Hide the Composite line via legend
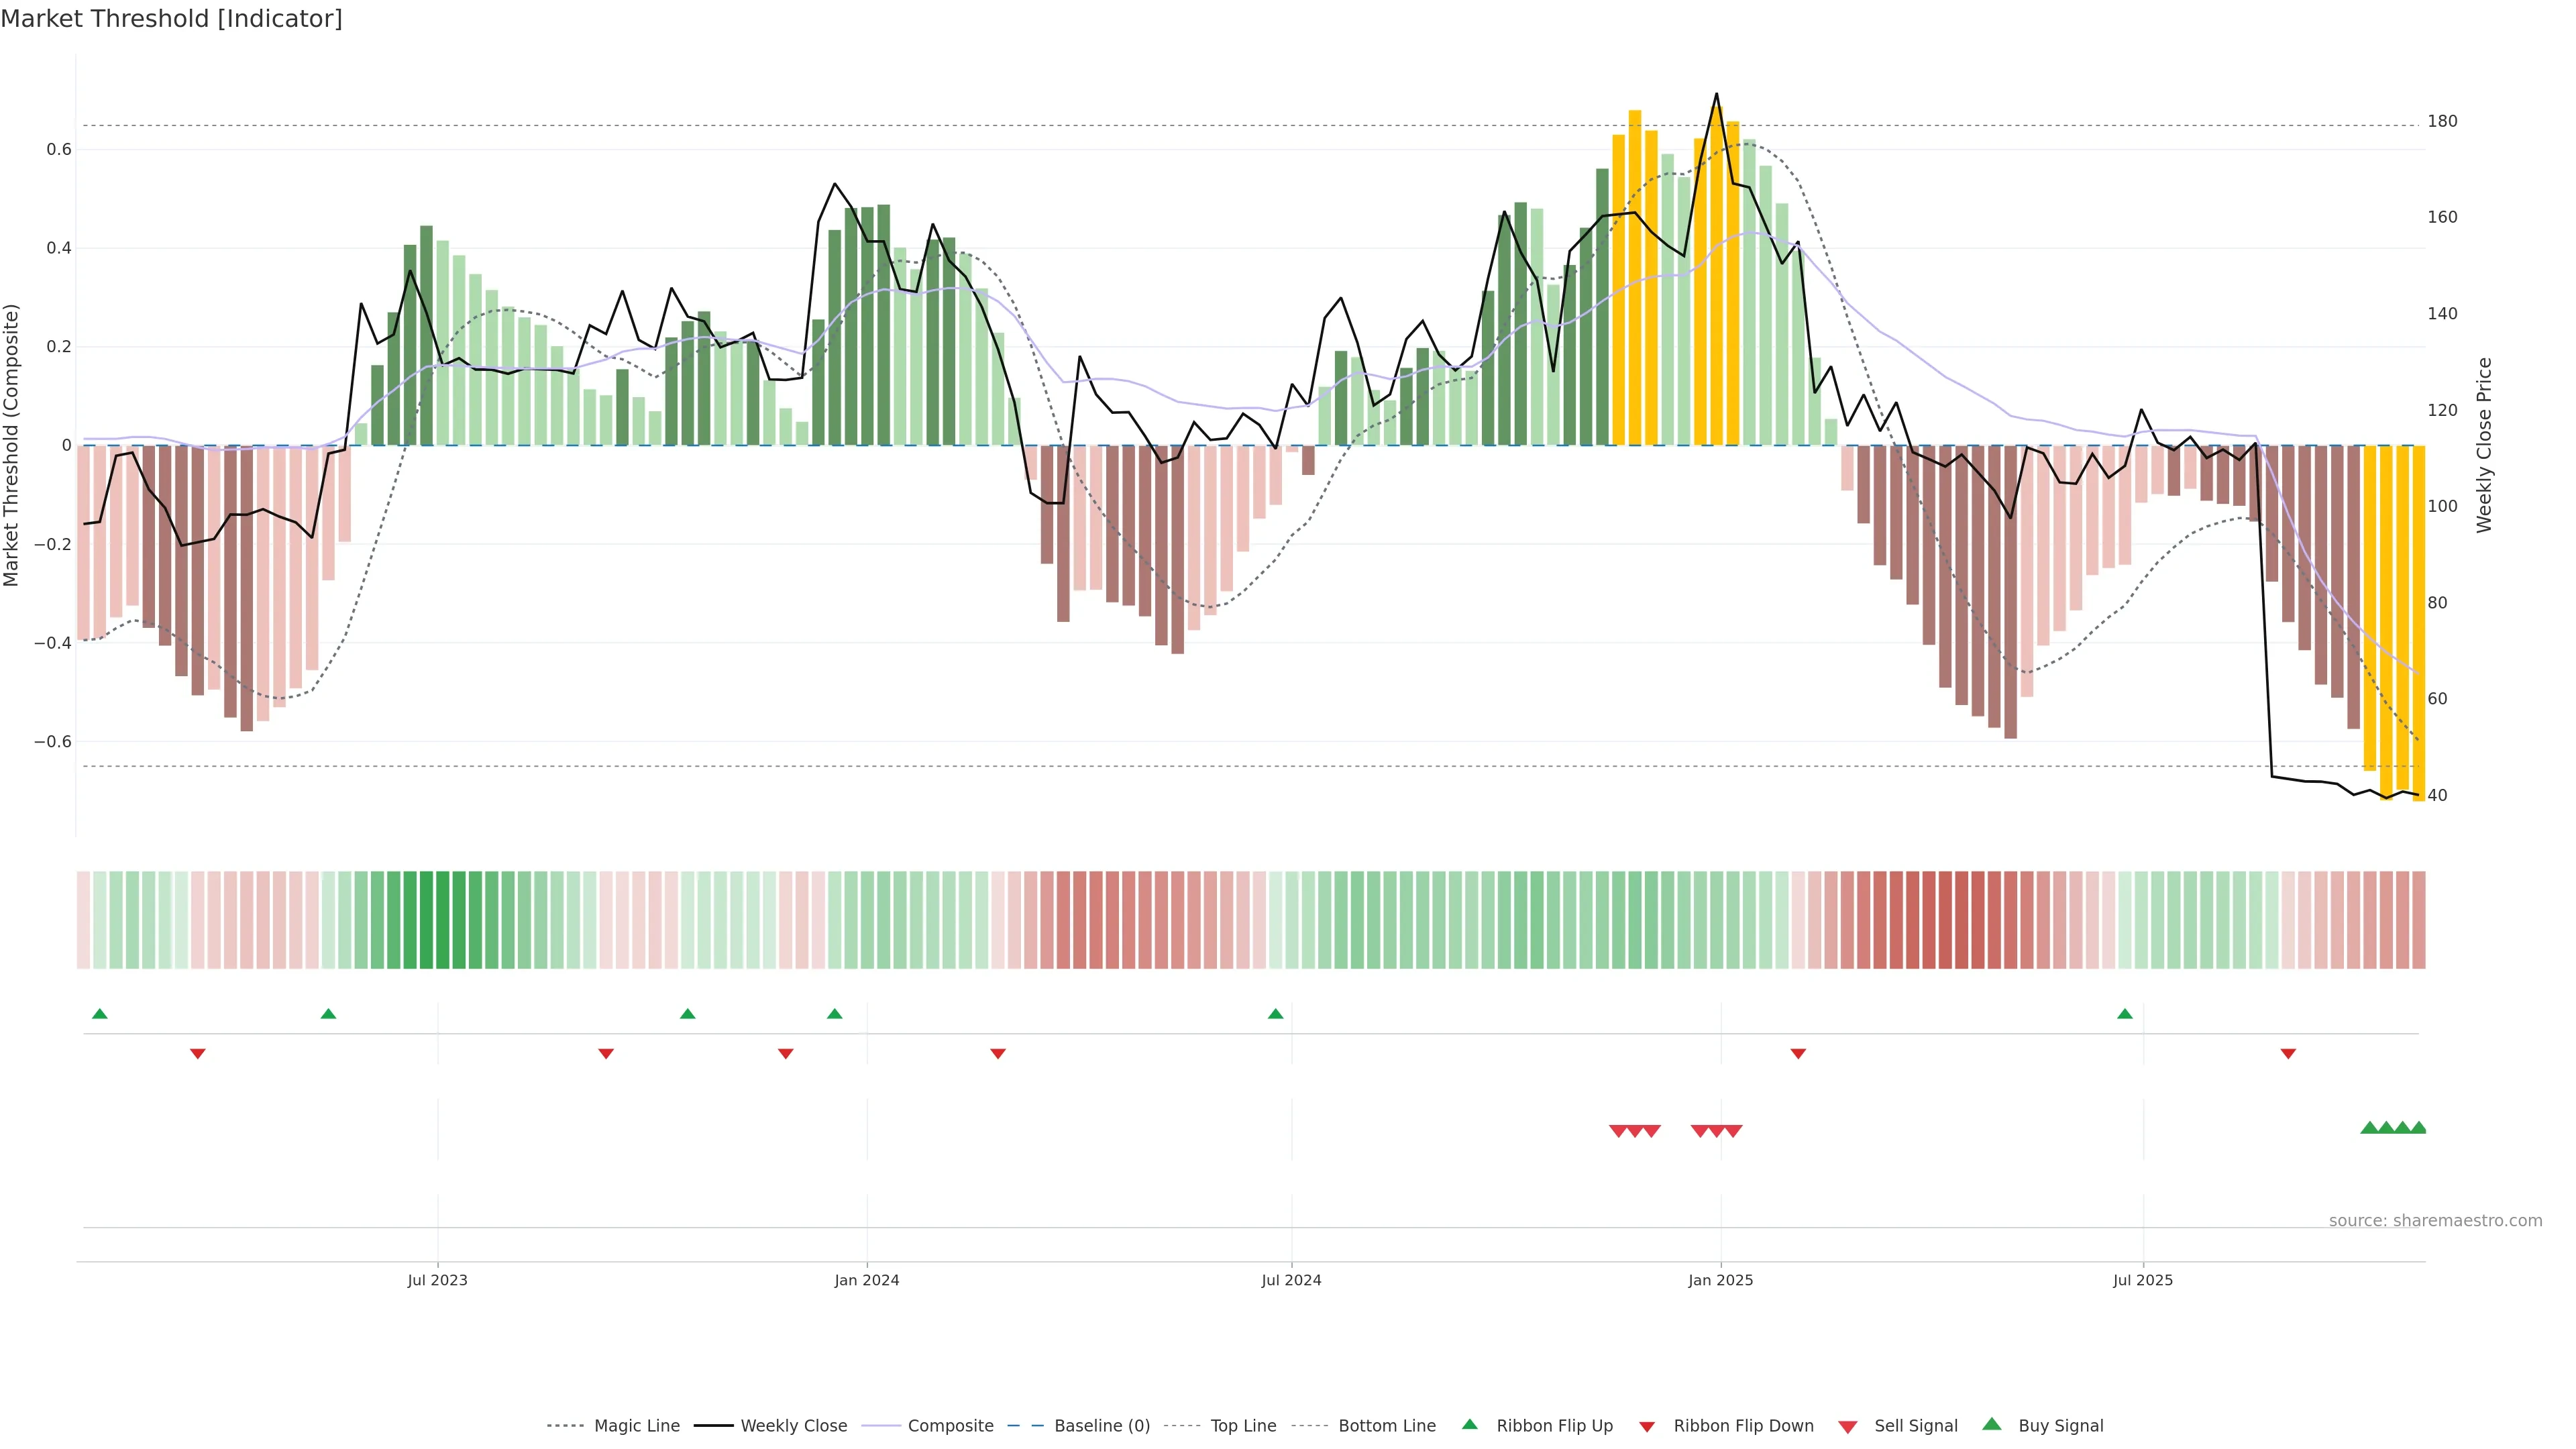Viewport: 2576px width, 1449px height. coord(950,1426)
